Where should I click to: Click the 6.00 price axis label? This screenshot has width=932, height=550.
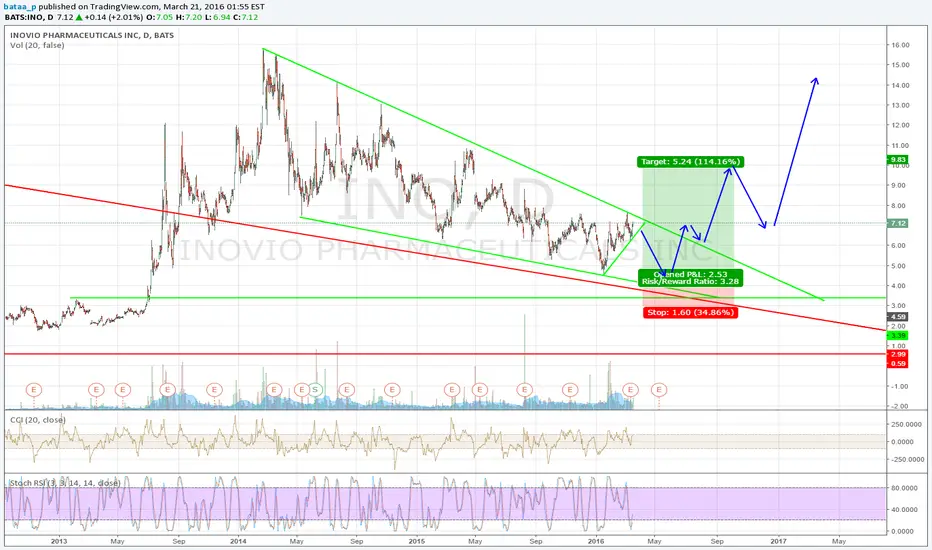pos(900,246)
